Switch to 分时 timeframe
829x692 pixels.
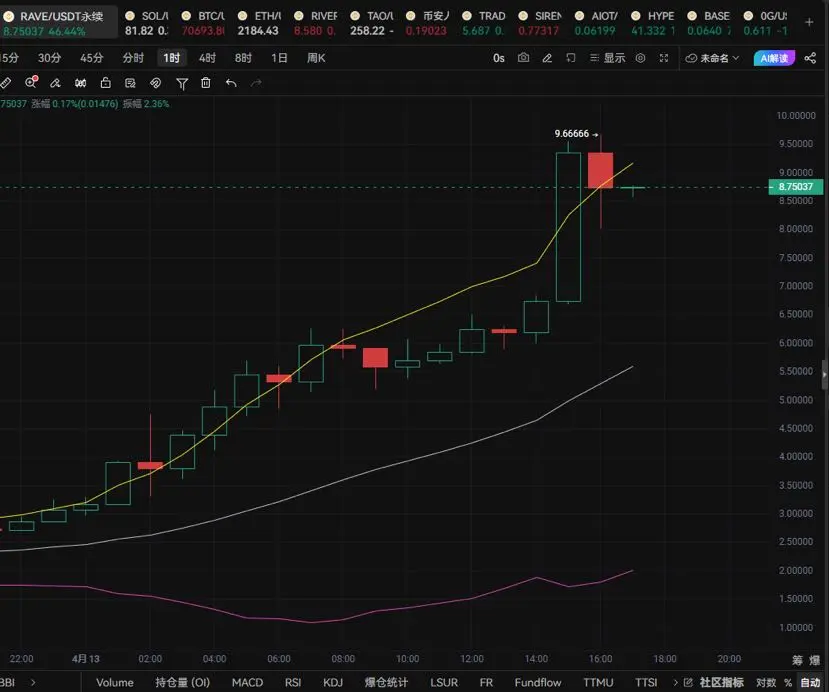click(133, 58)
